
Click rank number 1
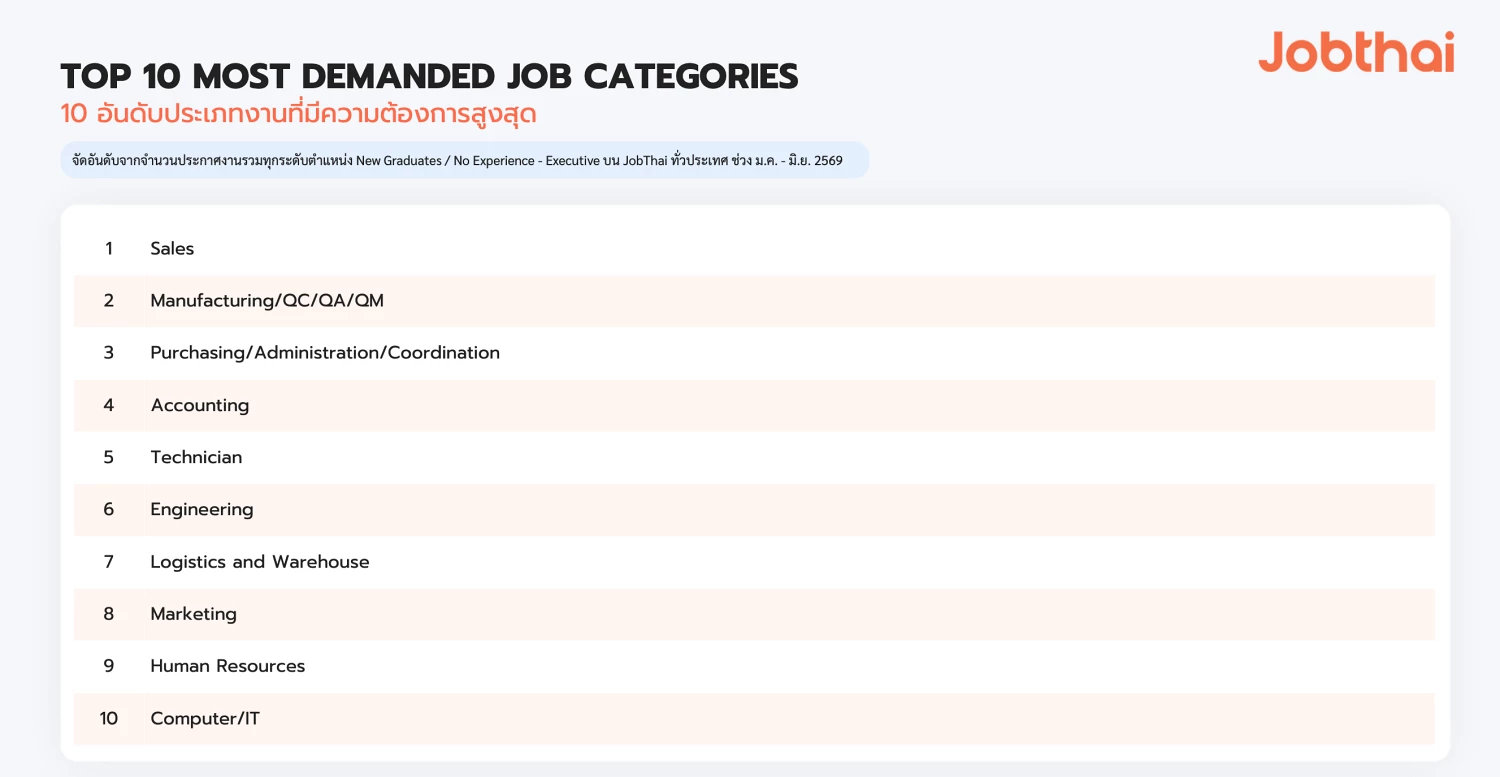pos(109,248)
